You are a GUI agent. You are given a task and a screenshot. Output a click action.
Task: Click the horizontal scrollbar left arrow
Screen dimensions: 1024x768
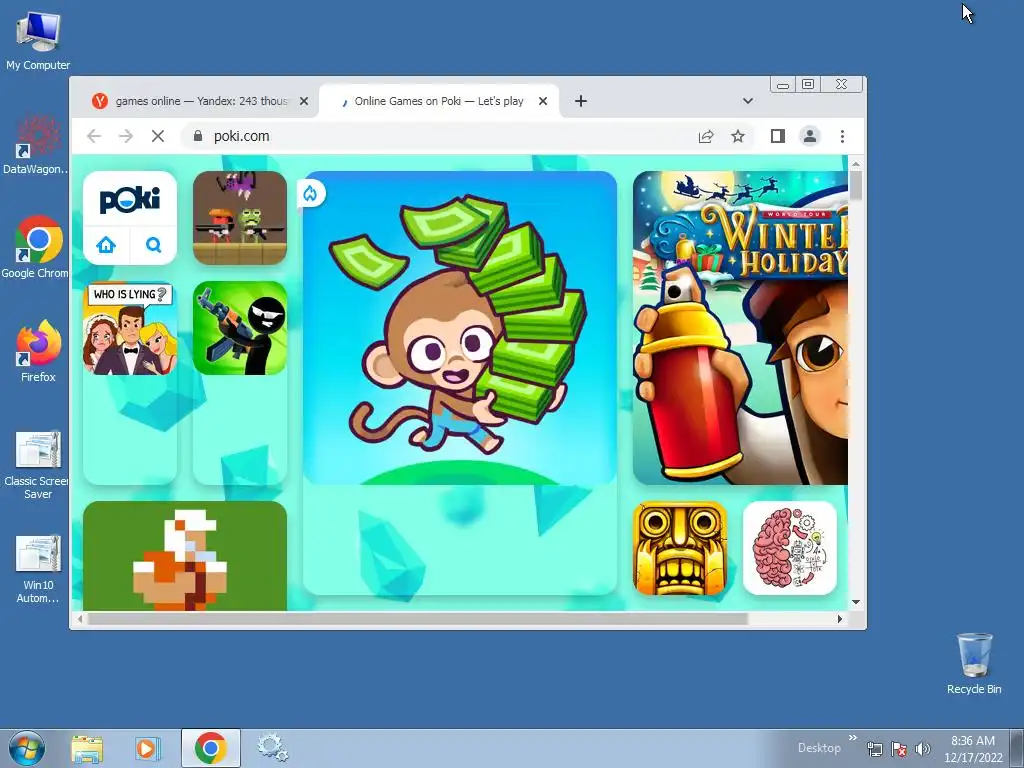tap(80, 618)
